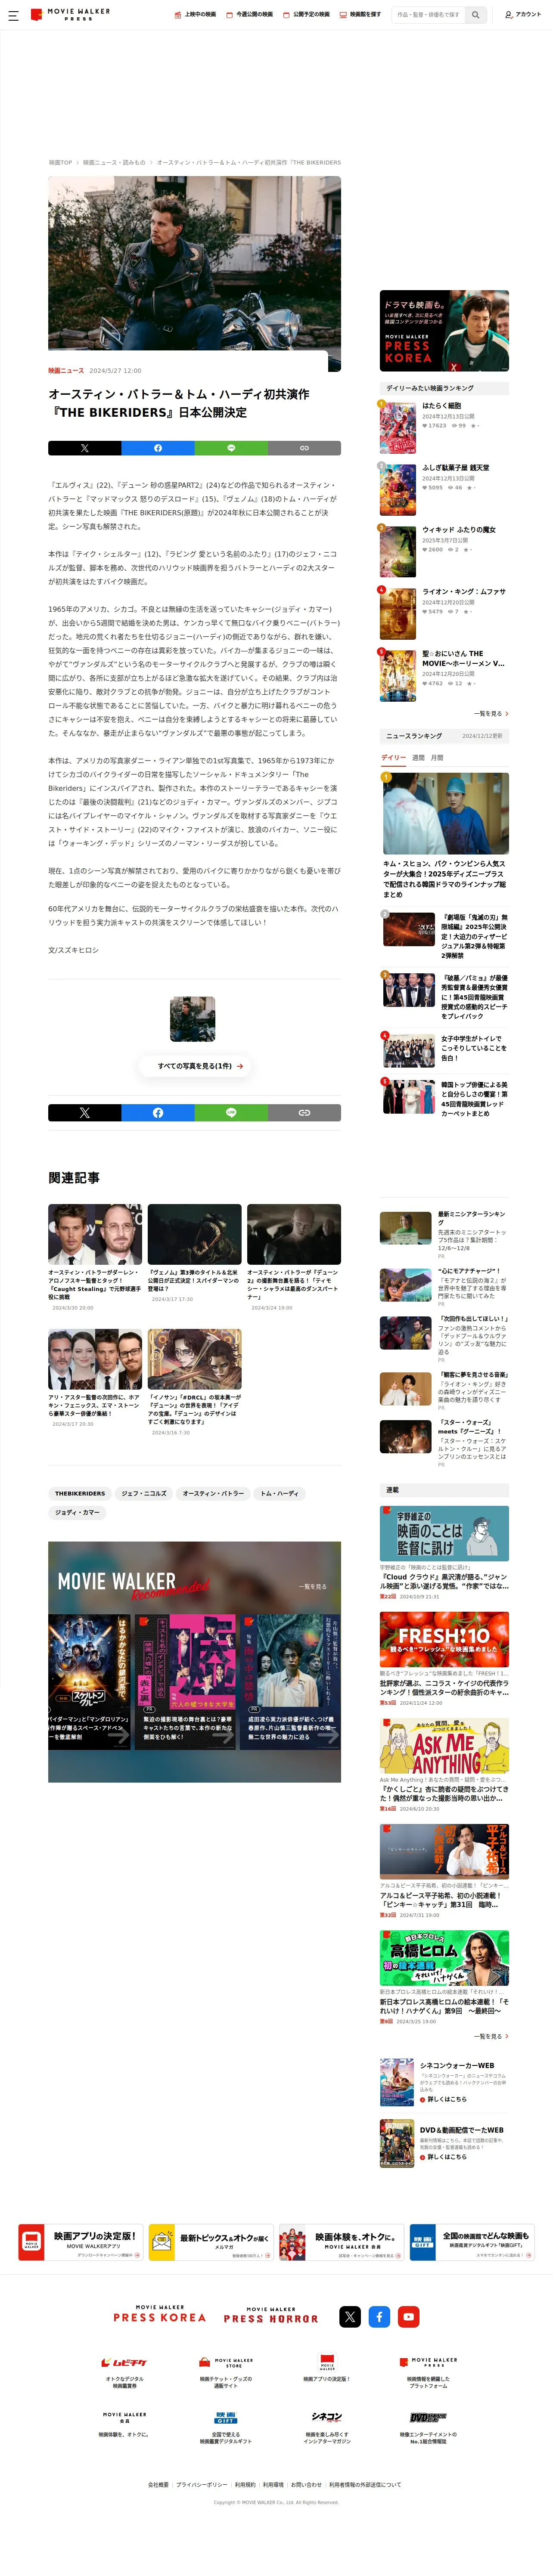
Task: Share via LINE using the bottom share bar
Action: coord(231,1112)
